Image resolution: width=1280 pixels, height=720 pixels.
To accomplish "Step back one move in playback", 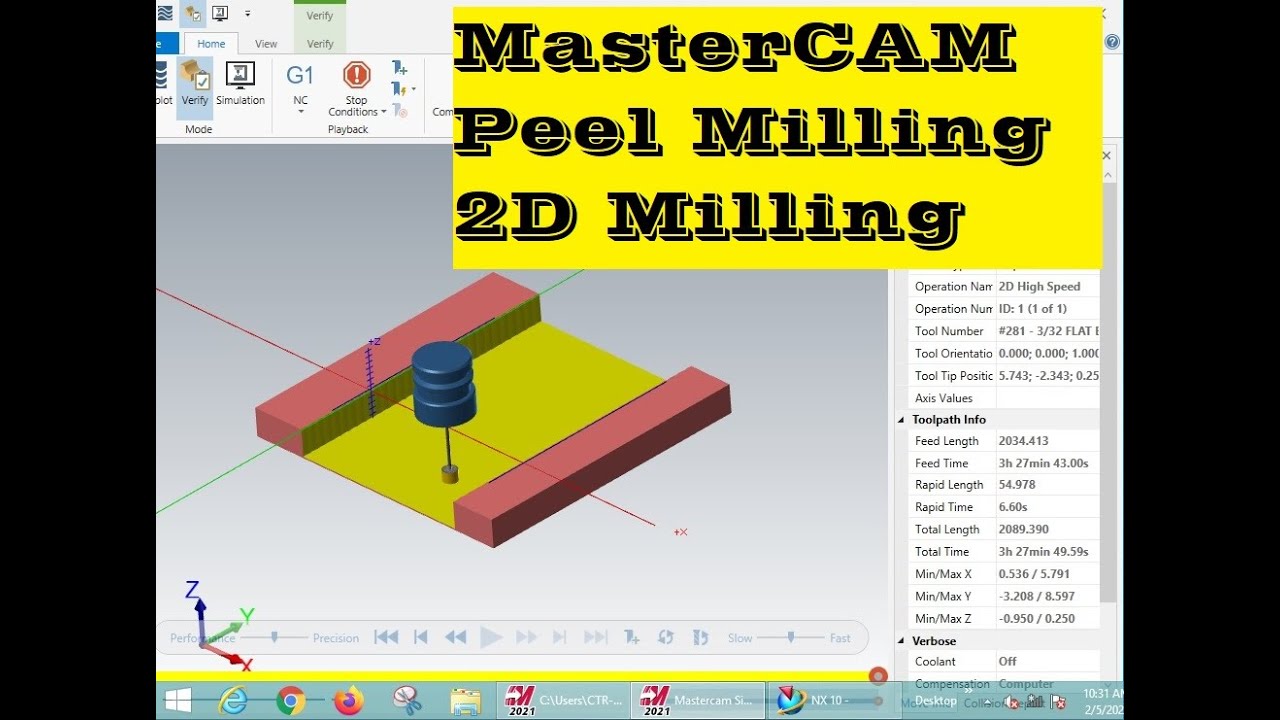I will 421,637.
